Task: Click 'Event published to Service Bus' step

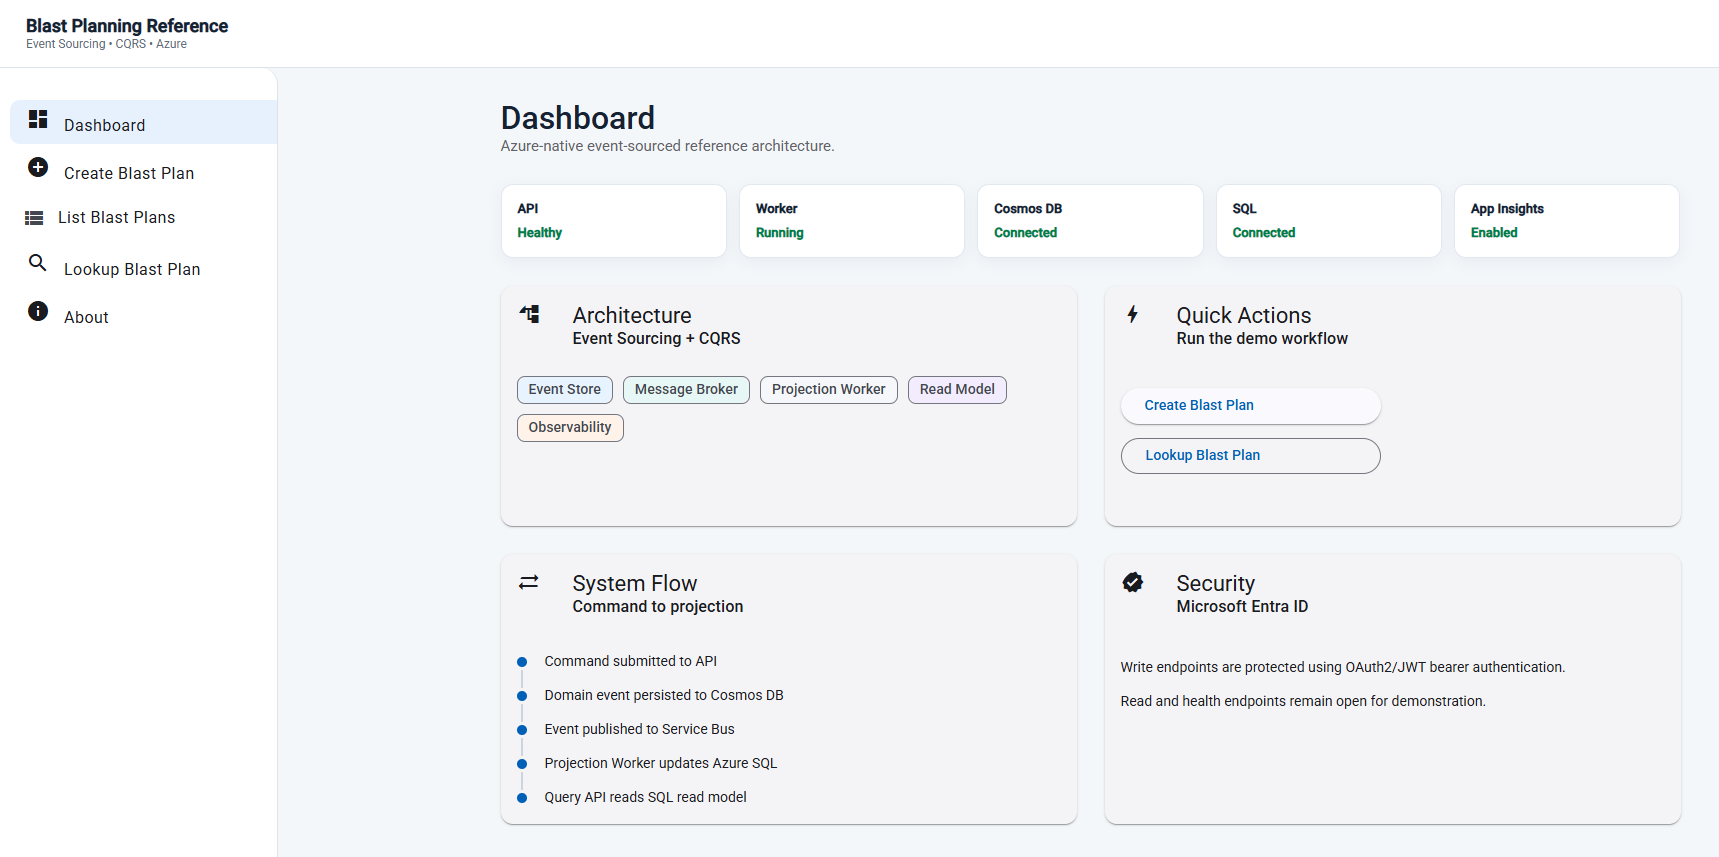Action: (x=640, y=729)
